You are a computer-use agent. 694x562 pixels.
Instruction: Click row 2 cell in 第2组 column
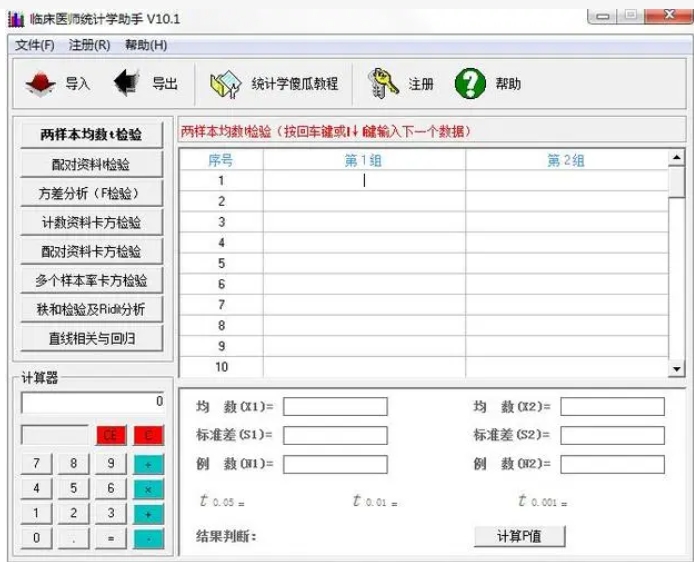pos(567,201)
